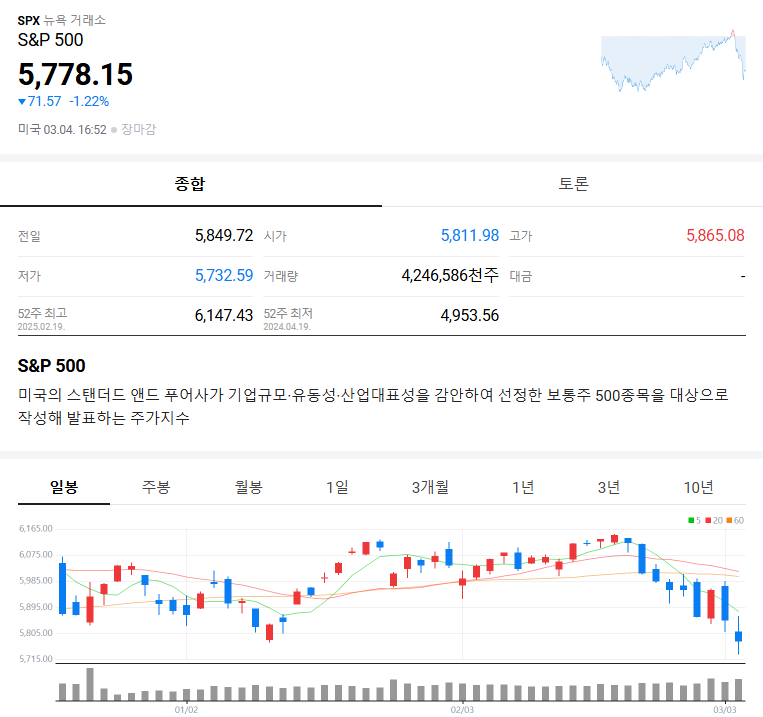
Task: Show the 10년 chart
Action: click(699, 487)
